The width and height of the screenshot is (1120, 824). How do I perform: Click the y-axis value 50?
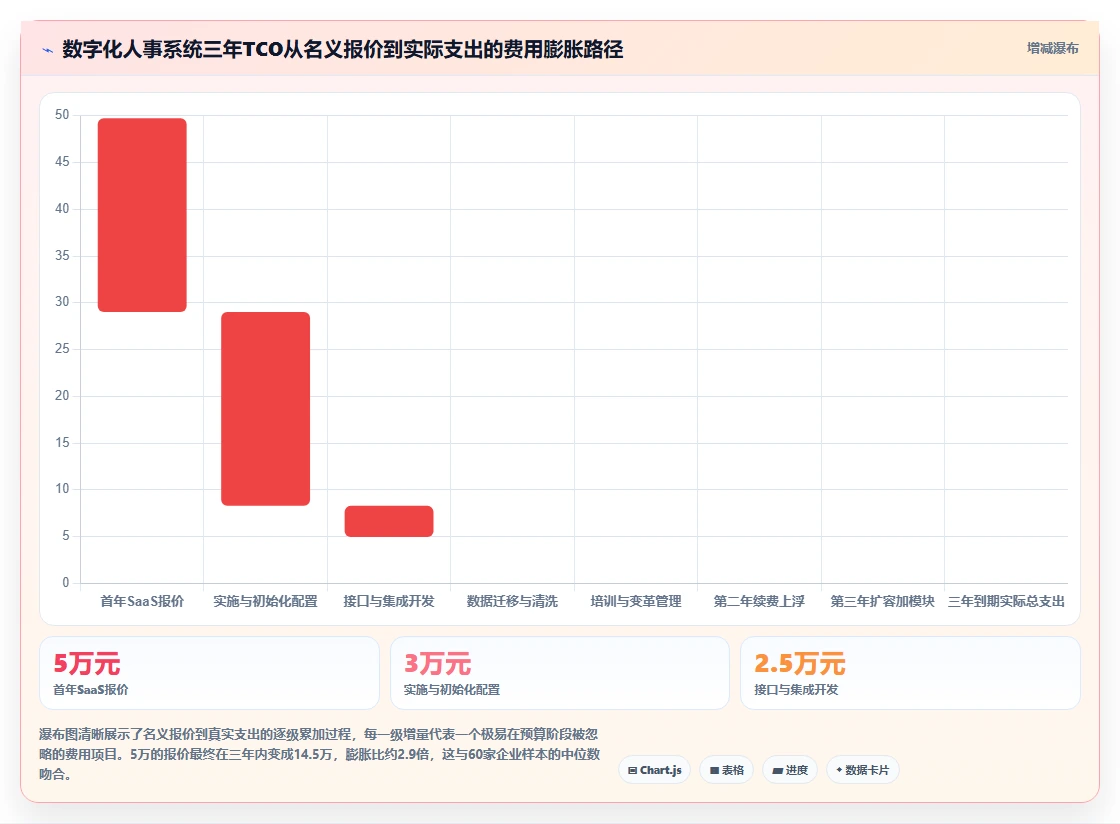tap(62, 115)
